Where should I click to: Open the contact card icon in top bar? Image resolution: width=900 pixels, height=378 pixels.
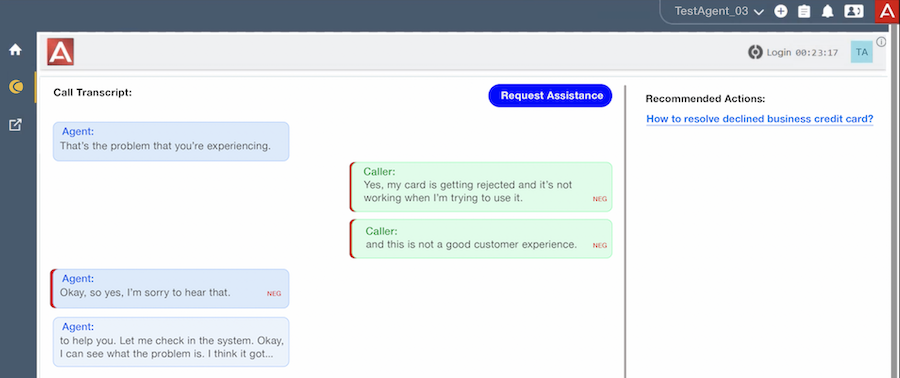[x=854, y=11]
